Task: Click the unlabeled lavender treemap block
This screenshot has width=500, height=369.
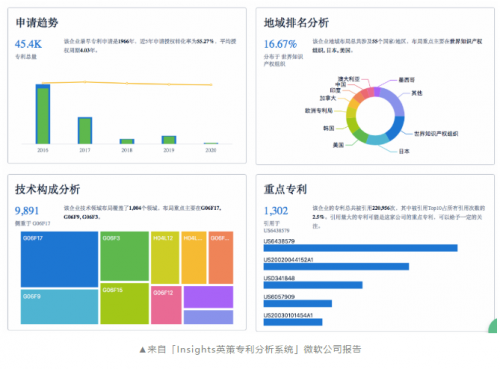Action: pyautogui.click(x=208, y=317)
